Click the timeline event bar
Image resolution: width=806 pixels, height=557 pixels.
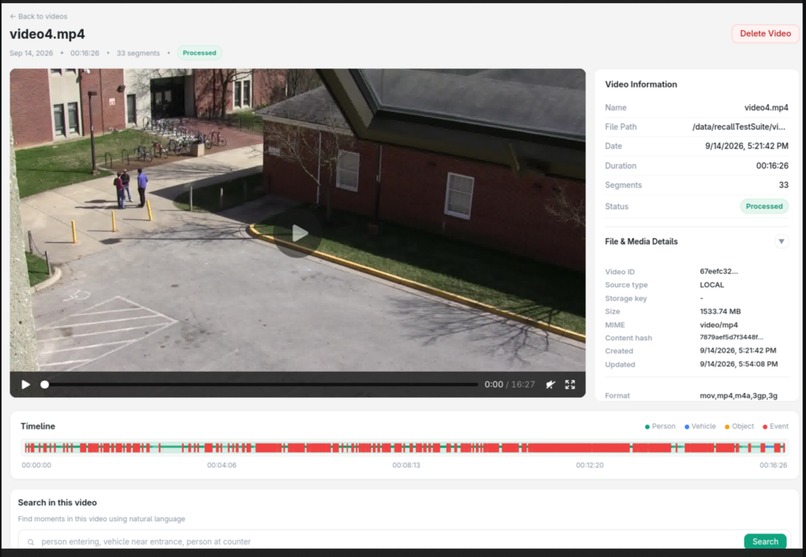[x=405, y=448]
